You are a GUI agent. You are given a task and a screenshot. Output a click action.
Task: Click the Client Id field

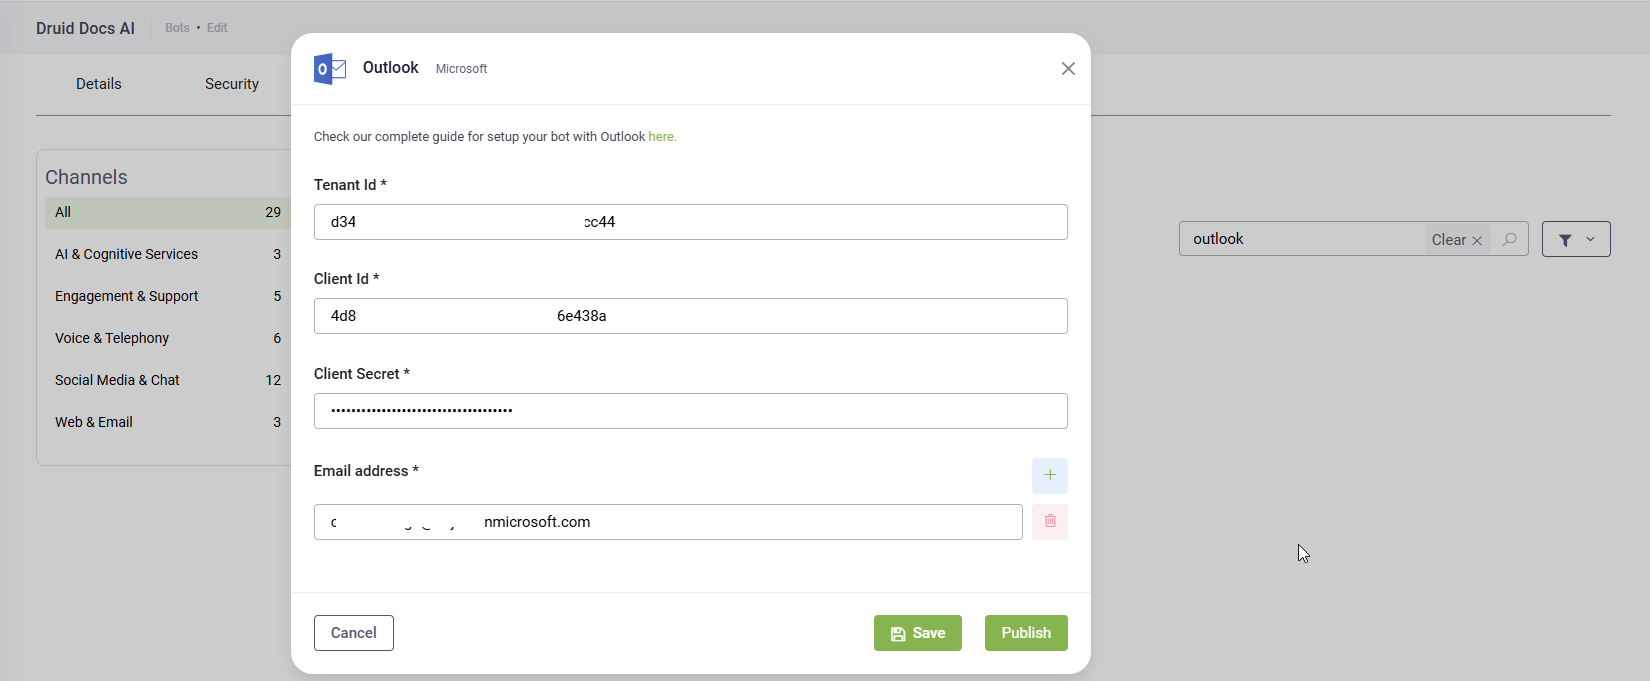pos(690,316)
